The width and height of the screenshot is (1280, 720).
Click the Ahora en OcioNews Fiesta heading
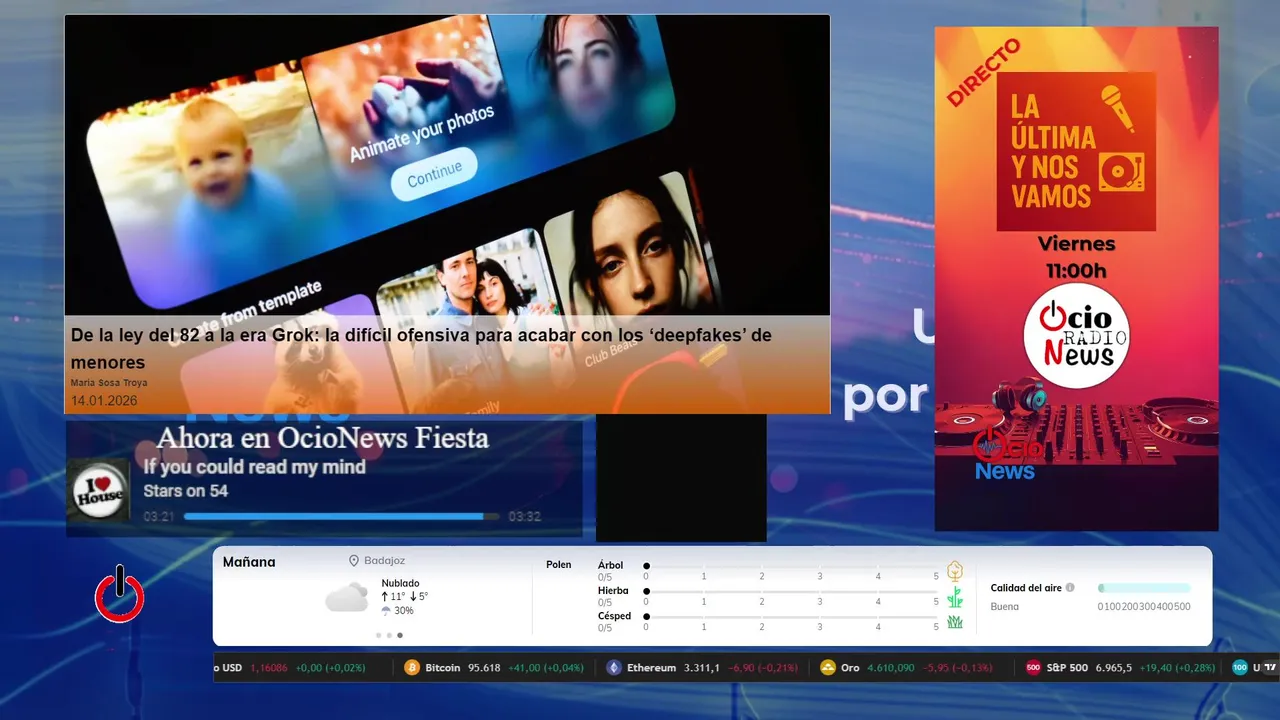pos(323,438)
